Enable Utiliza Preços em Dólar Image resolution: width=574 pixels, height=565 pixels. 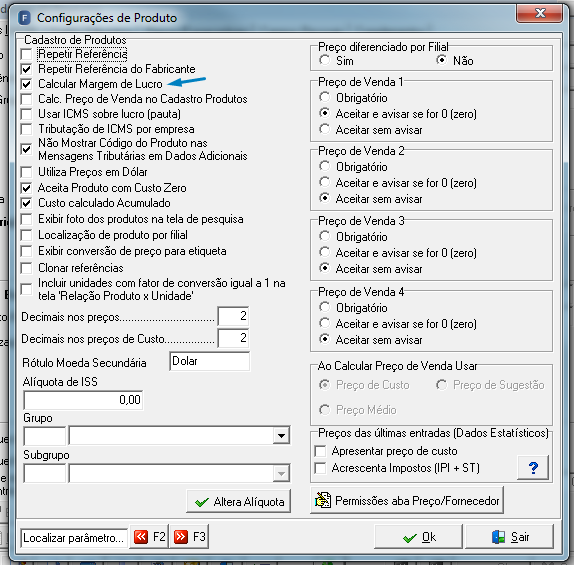tap(26, 172)
